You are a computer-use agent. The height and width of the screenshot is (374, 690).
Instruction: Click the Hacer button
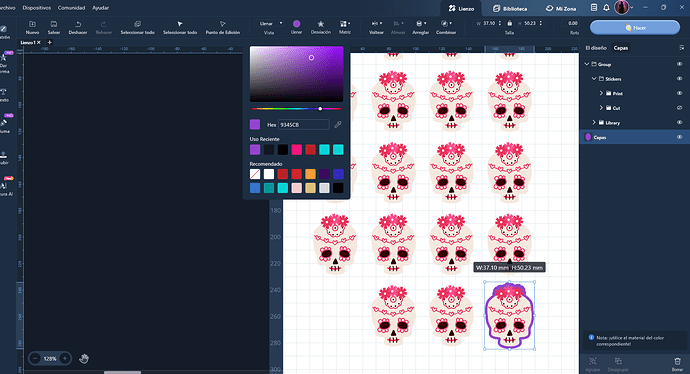635,27
